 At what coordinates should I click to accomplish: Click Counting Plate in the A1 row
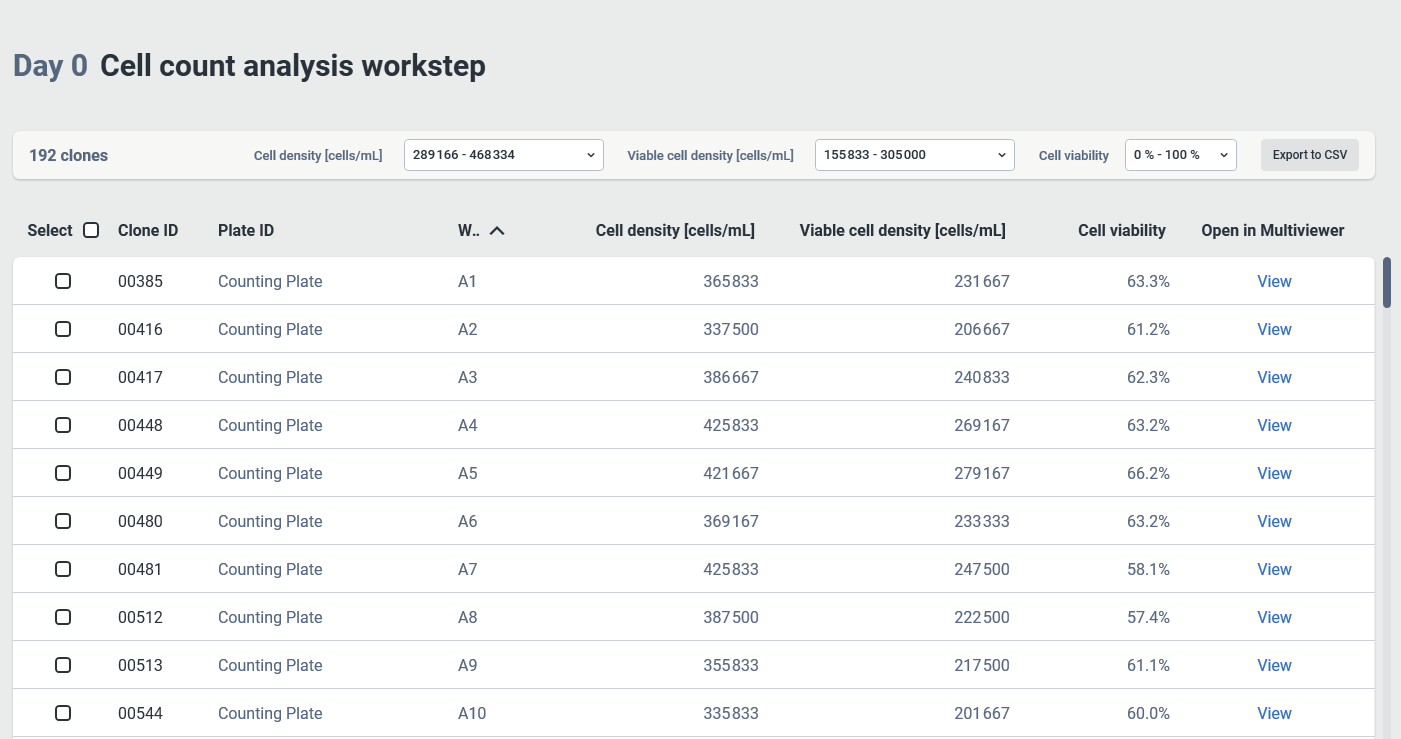(x=270, y=281)
